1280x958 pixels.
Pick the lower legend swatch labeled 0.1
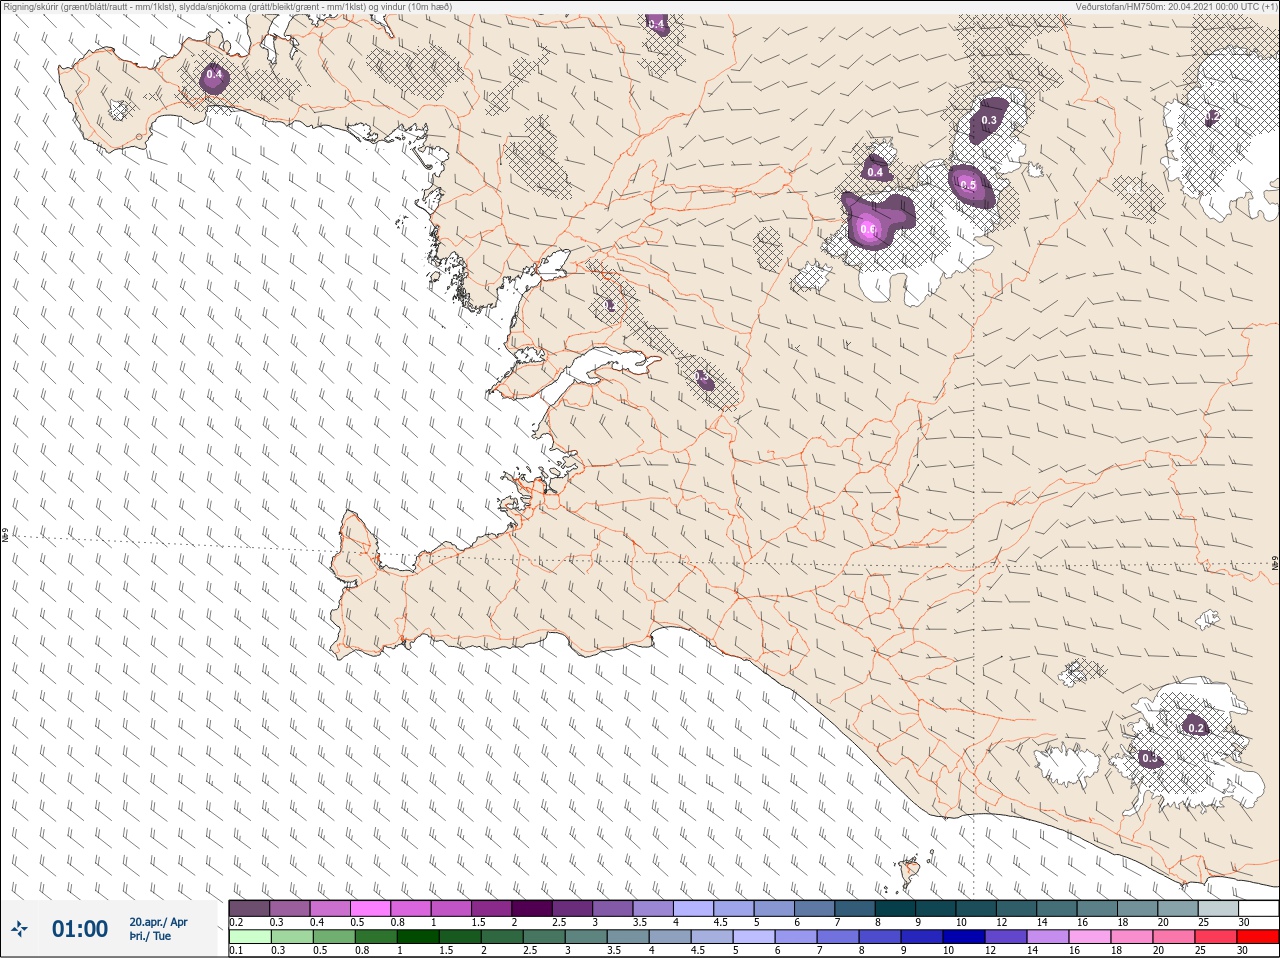click(249, 937)
